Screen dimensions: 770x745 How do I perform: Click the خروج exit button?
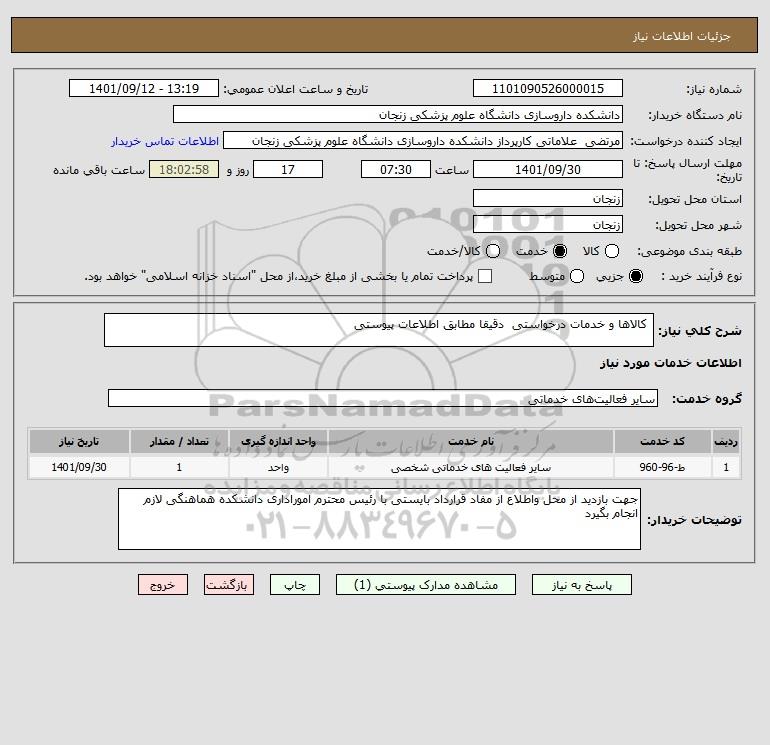pyautogui.click(x=163, y=585)
